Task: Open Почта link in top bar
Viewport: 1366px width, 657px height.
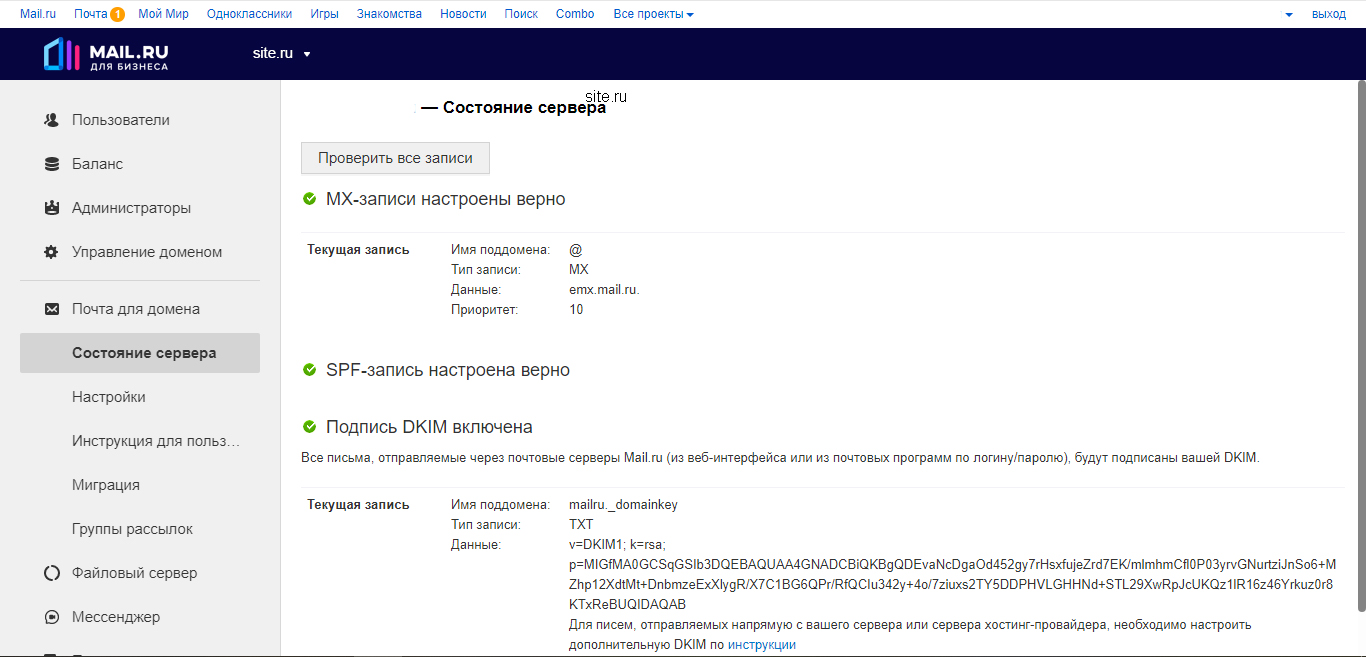Action: [91, 14]
